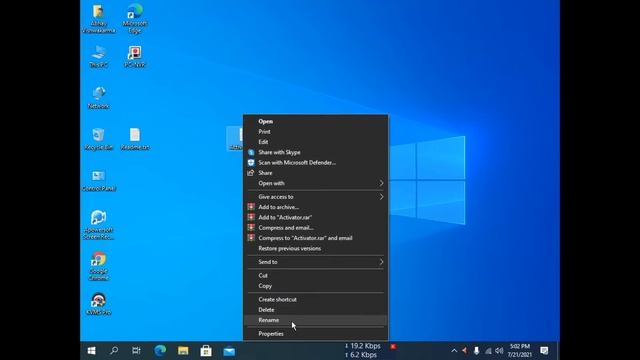Choose Delete in the context menu
Viewport: 640px width, 360px height.
tap(316, 310)
